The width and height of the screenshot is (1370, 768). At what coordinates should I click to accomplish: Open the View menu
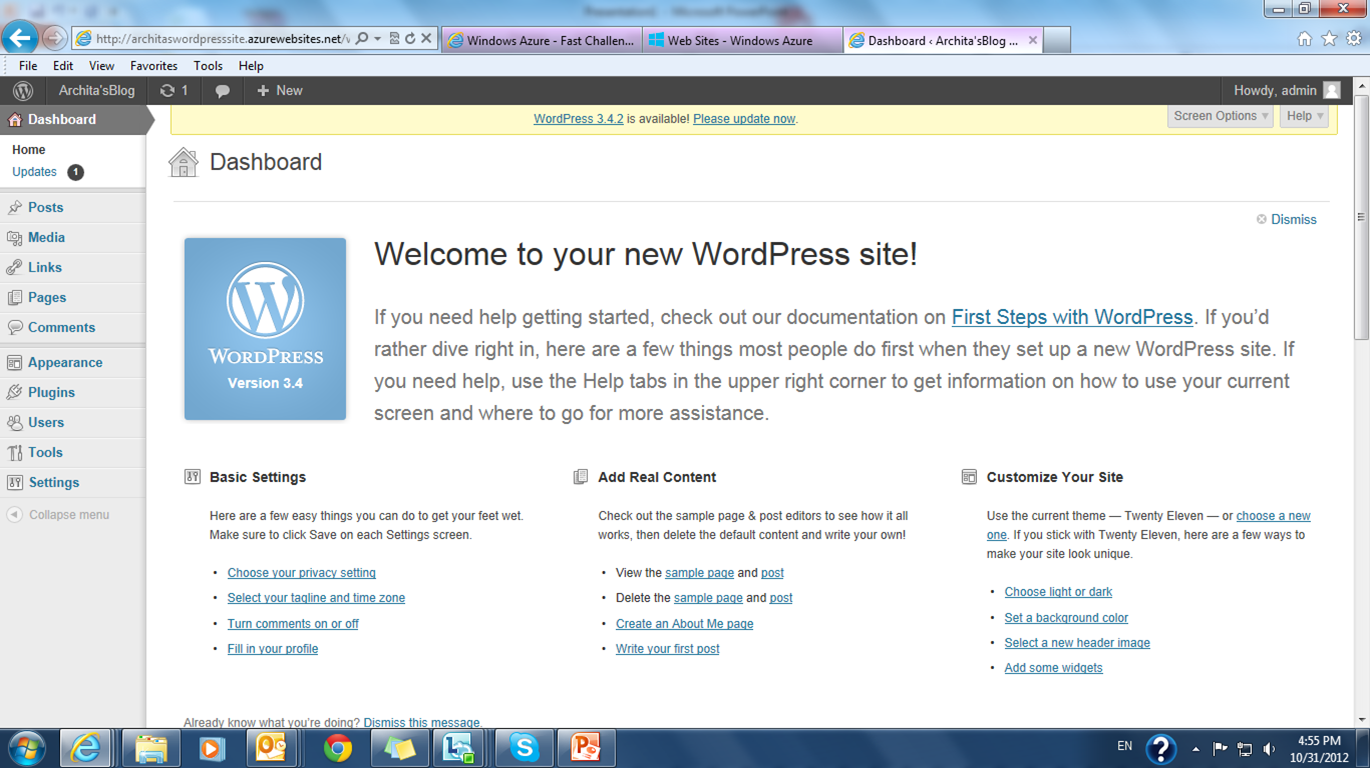click(x=101, y=66)
